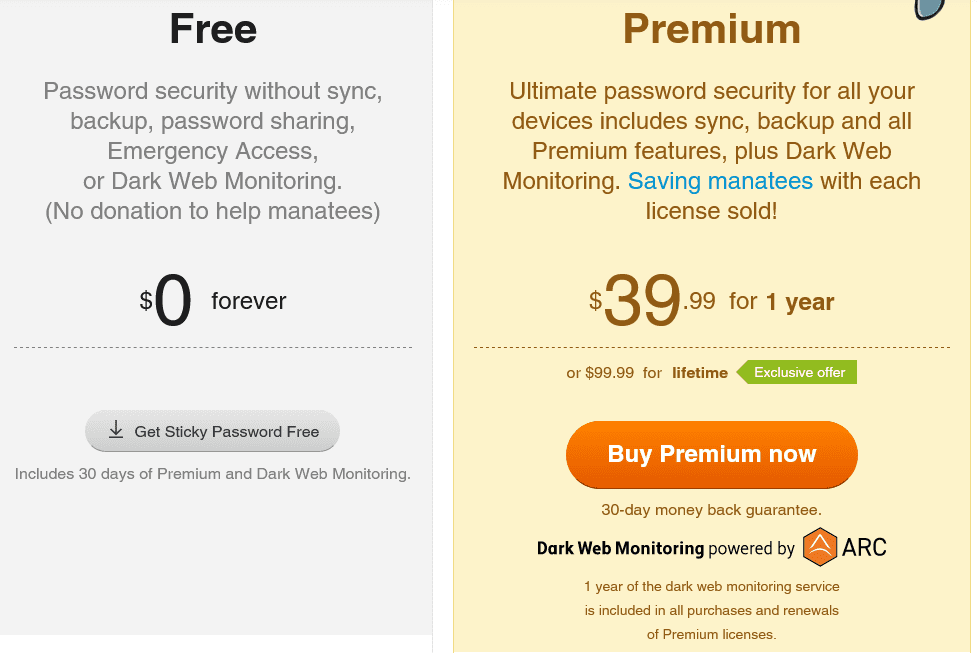Click the download arrow icon on Free button
The height and width of the screenshot is (653, 978).
point(116,430)
